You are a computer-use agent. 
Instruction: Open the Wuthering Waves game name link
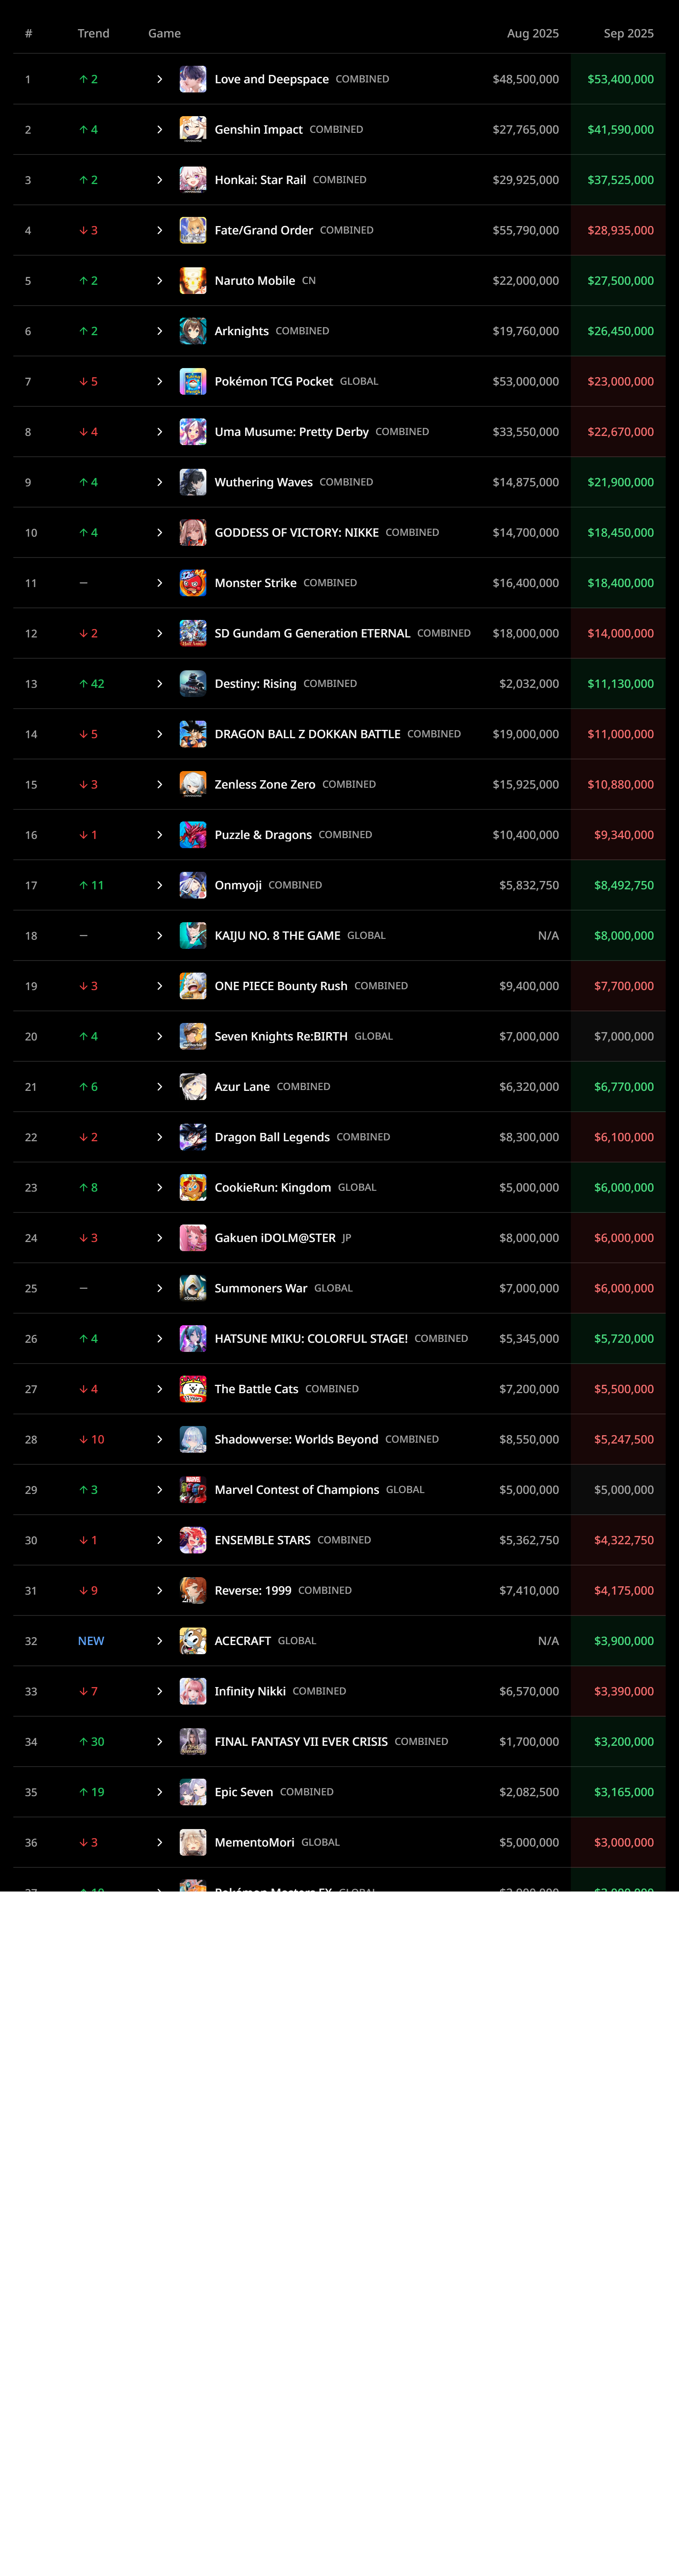pyautogui.click(x=263, y=482)
